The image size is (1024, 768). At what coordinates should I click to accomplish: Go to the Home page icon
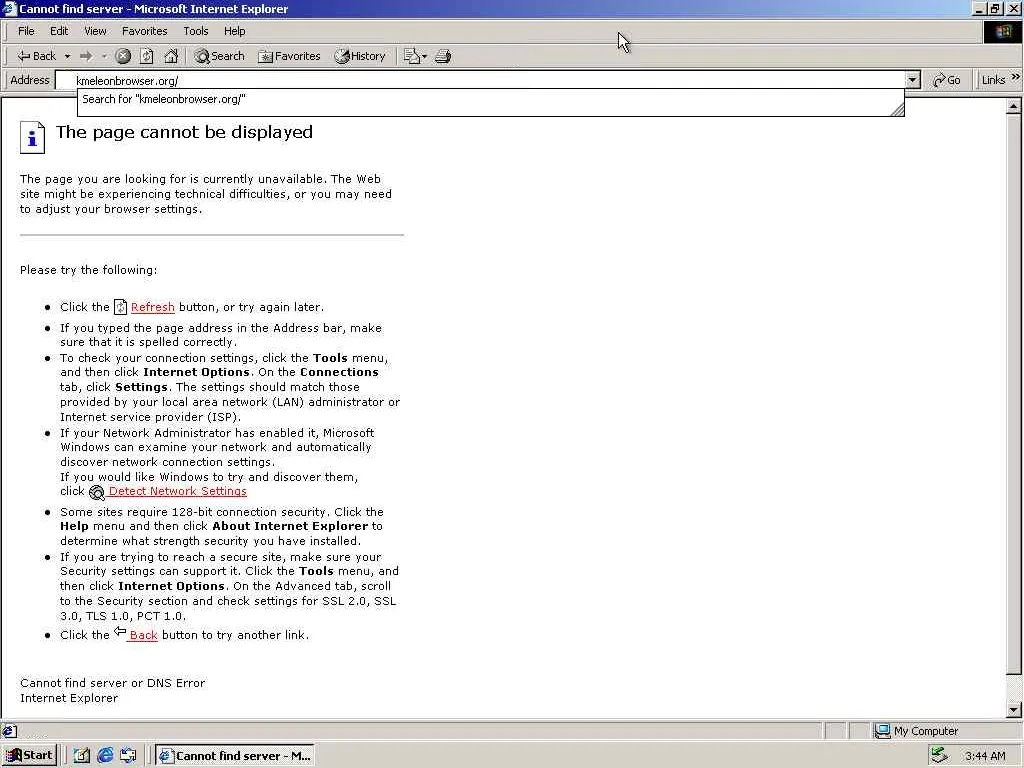170,56
